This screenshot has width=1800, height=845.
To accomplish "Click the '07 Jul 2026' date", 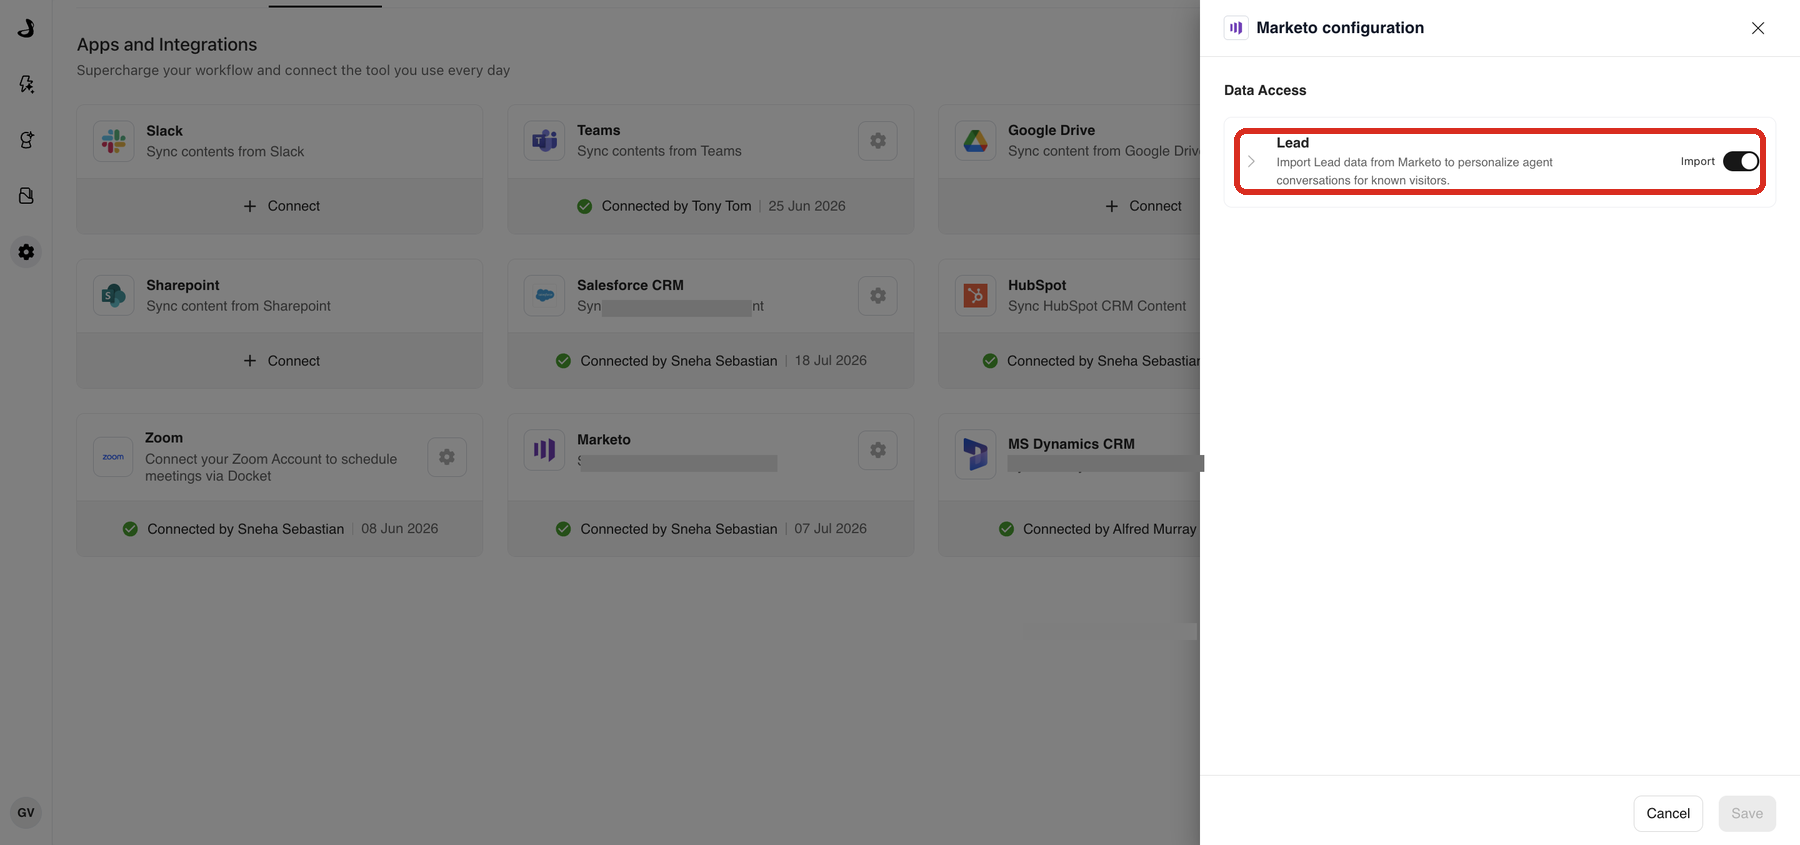I will point(831,529).
